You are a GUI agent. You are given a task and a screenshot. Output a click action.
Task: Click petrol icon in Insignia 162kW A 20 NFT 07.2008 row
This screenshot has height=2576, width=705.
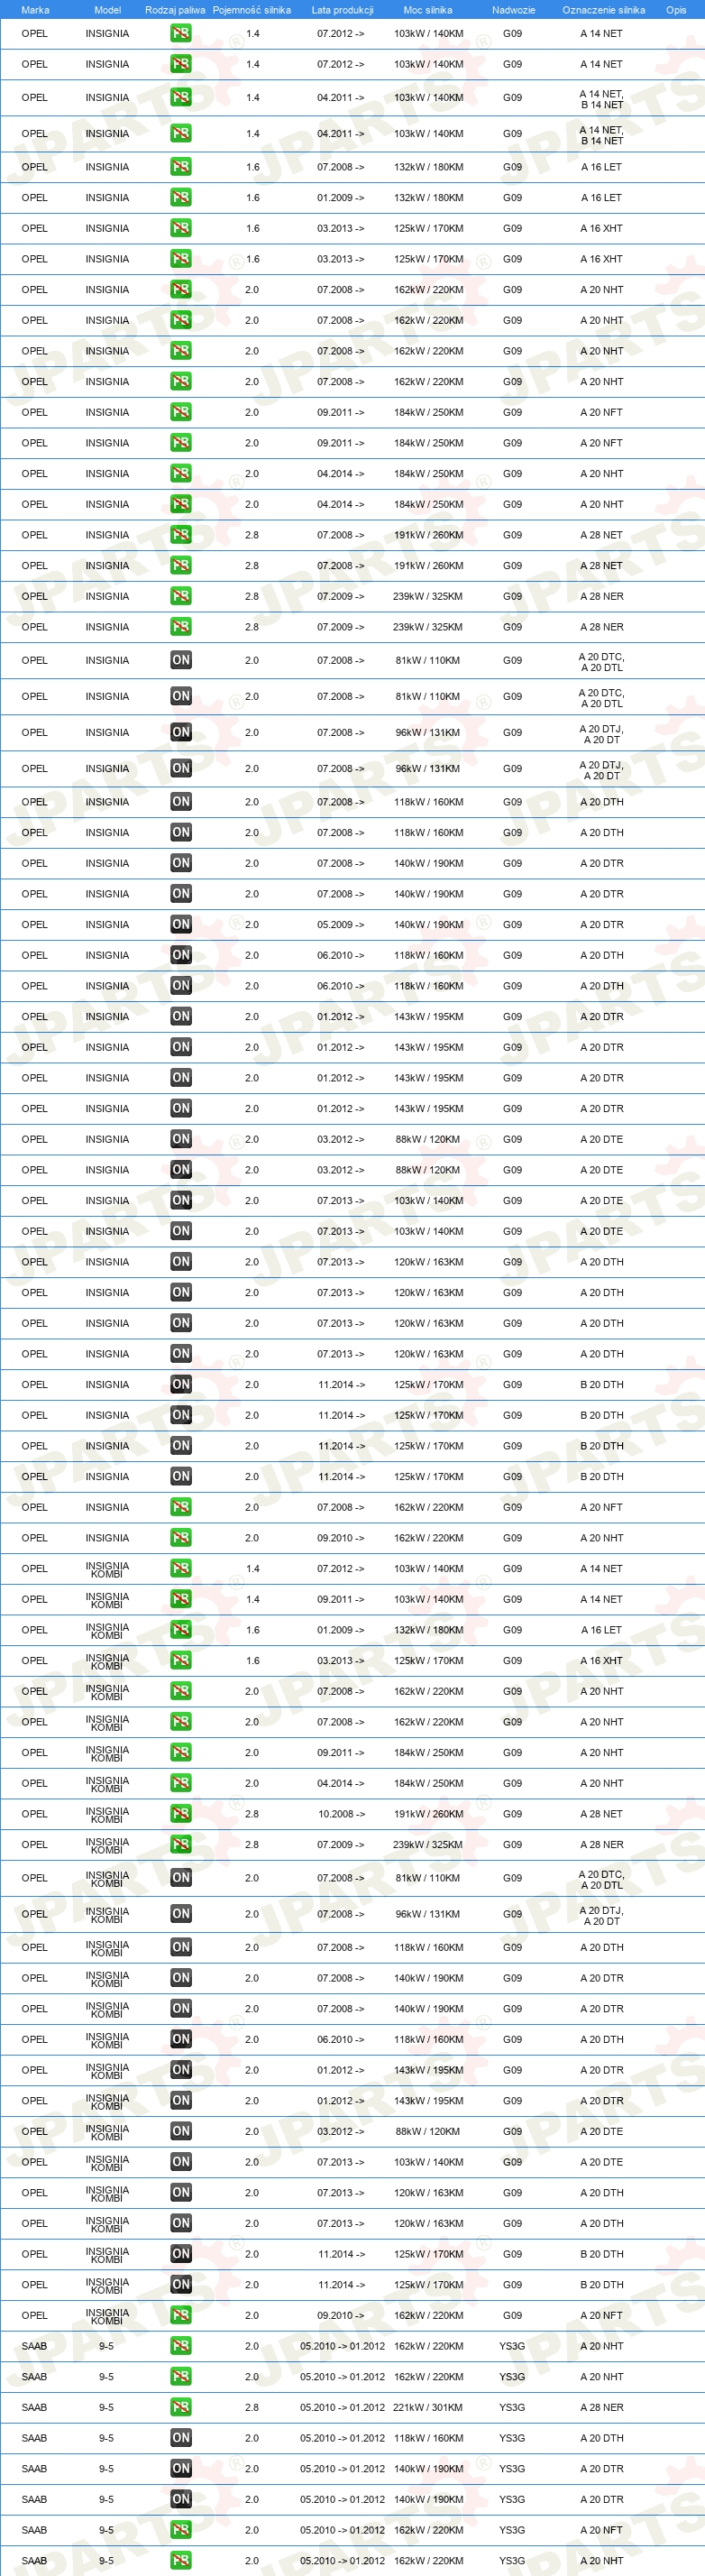tap(181, 1507)
